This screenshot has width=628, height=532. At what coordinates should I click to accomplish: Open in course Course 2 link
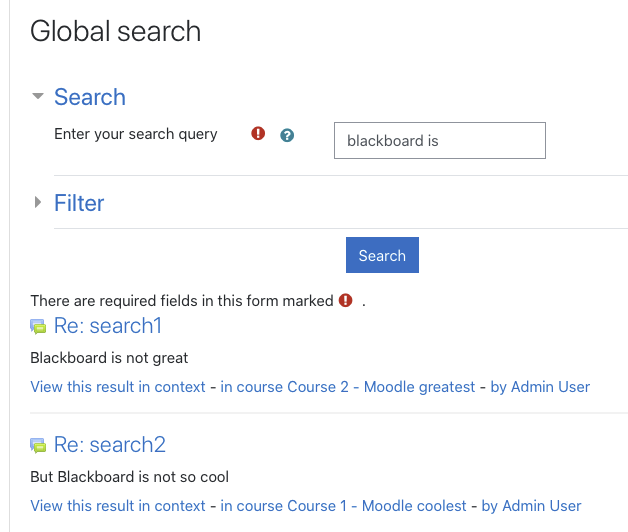coord(284,387)
